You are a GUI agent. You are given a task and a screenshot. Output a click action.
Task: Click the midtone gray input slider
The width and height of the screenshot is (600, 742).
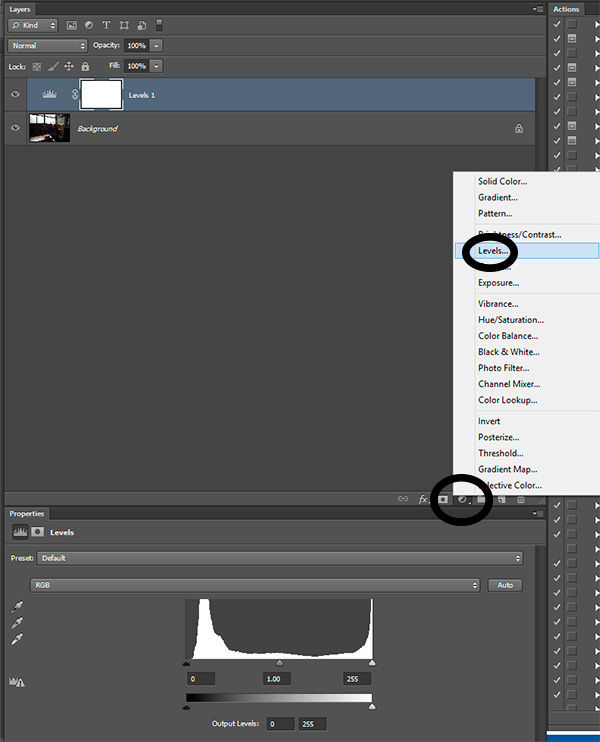pos(279,663)
